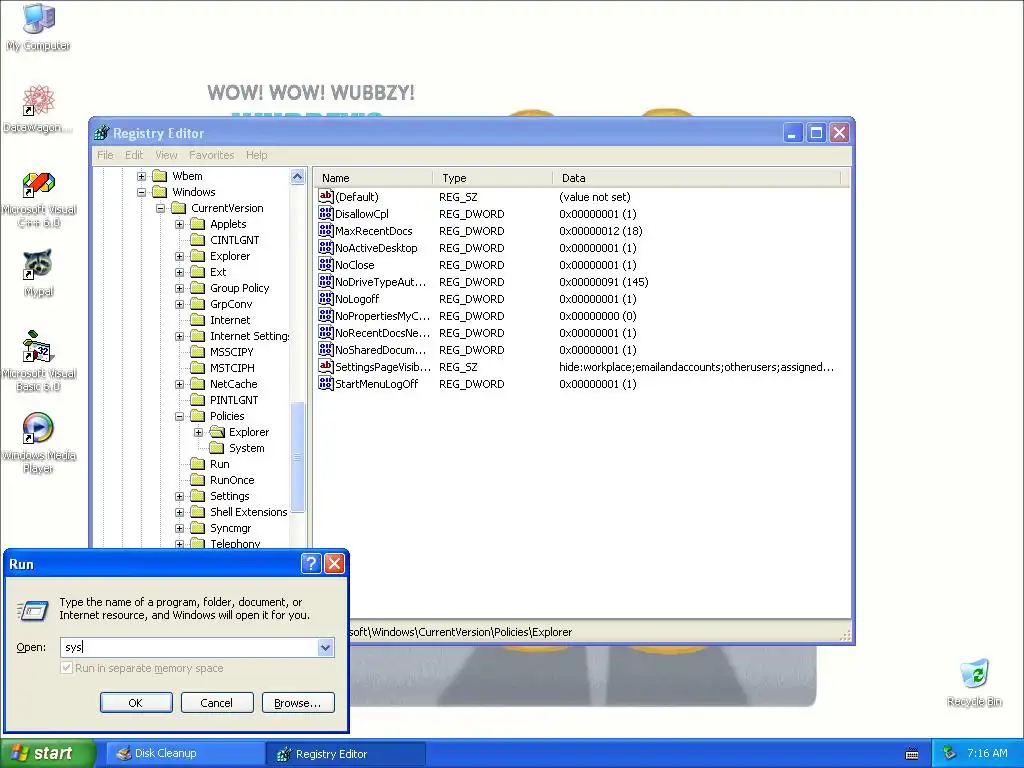Select the SettingsPageVisibility string value icon
This screenshot has height=768, width=1024.
coord(325,366)
